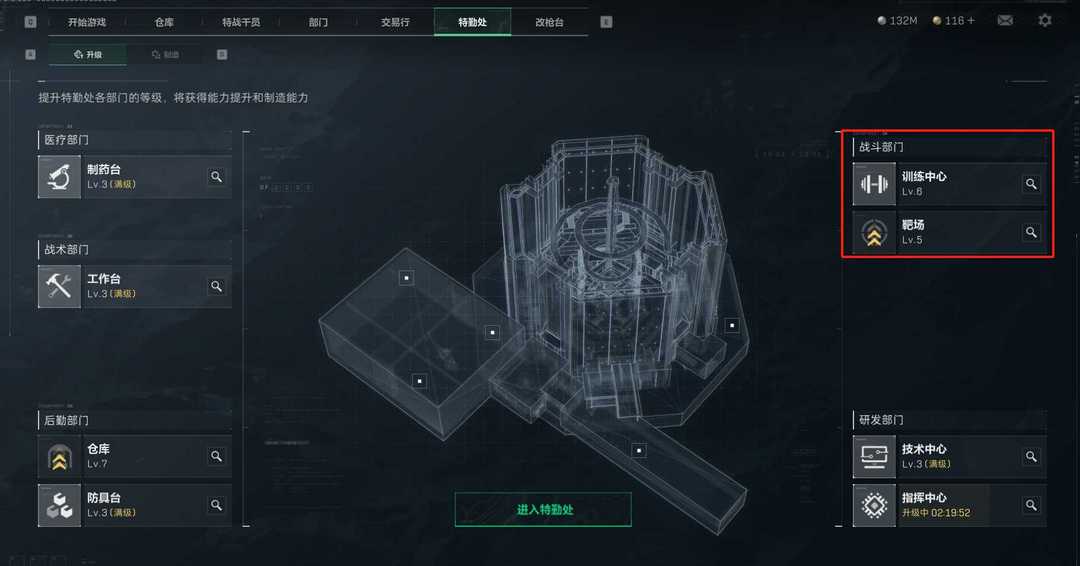Select the dimmed sub-tab beside 升级

(x=165, y=54)
